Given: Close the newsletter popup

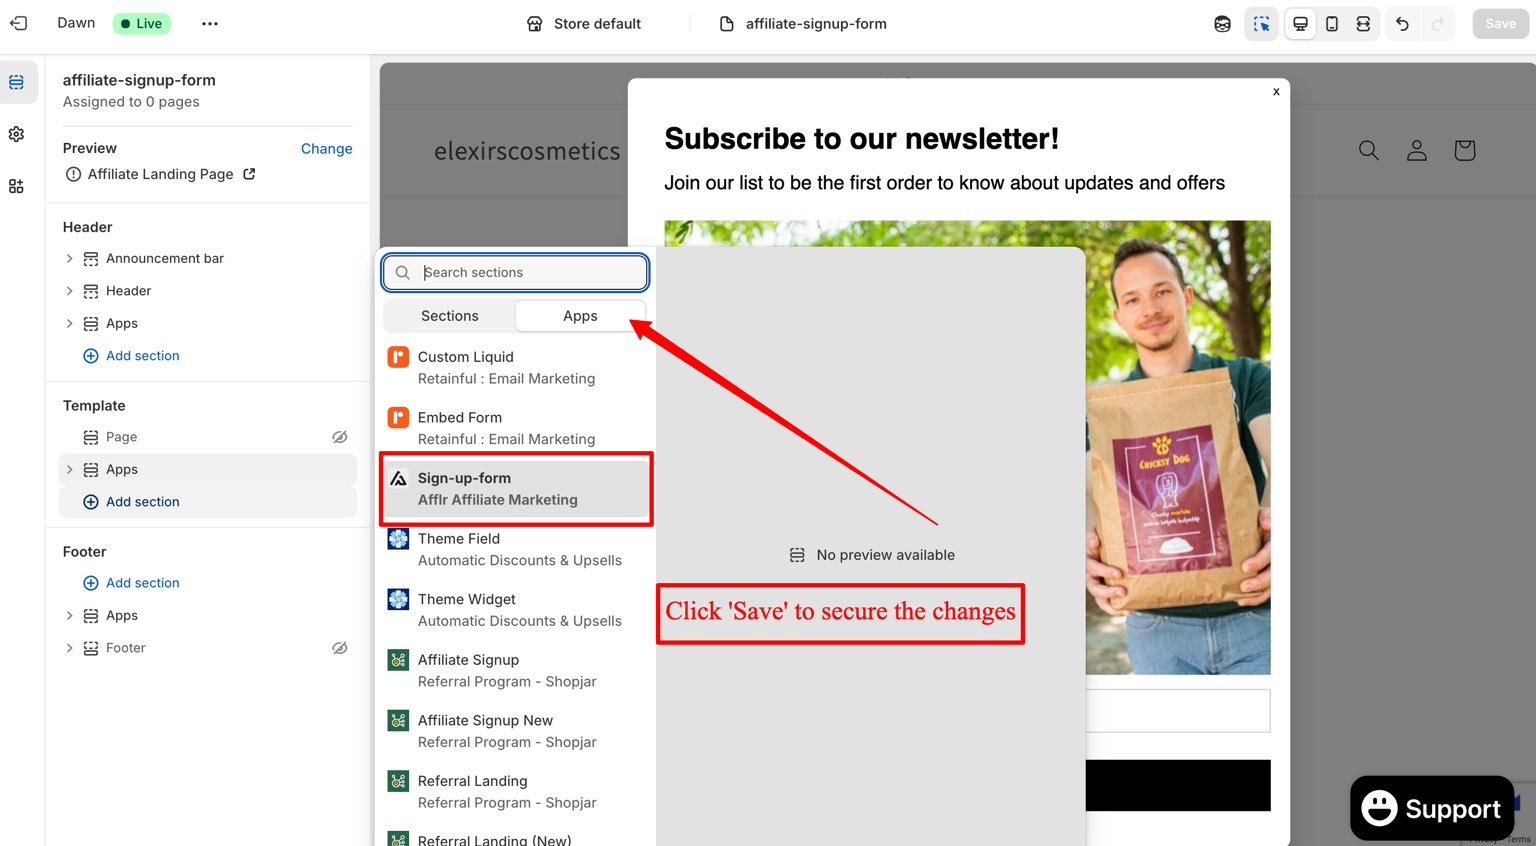Looking at the screenshot, I should 1276,92.
